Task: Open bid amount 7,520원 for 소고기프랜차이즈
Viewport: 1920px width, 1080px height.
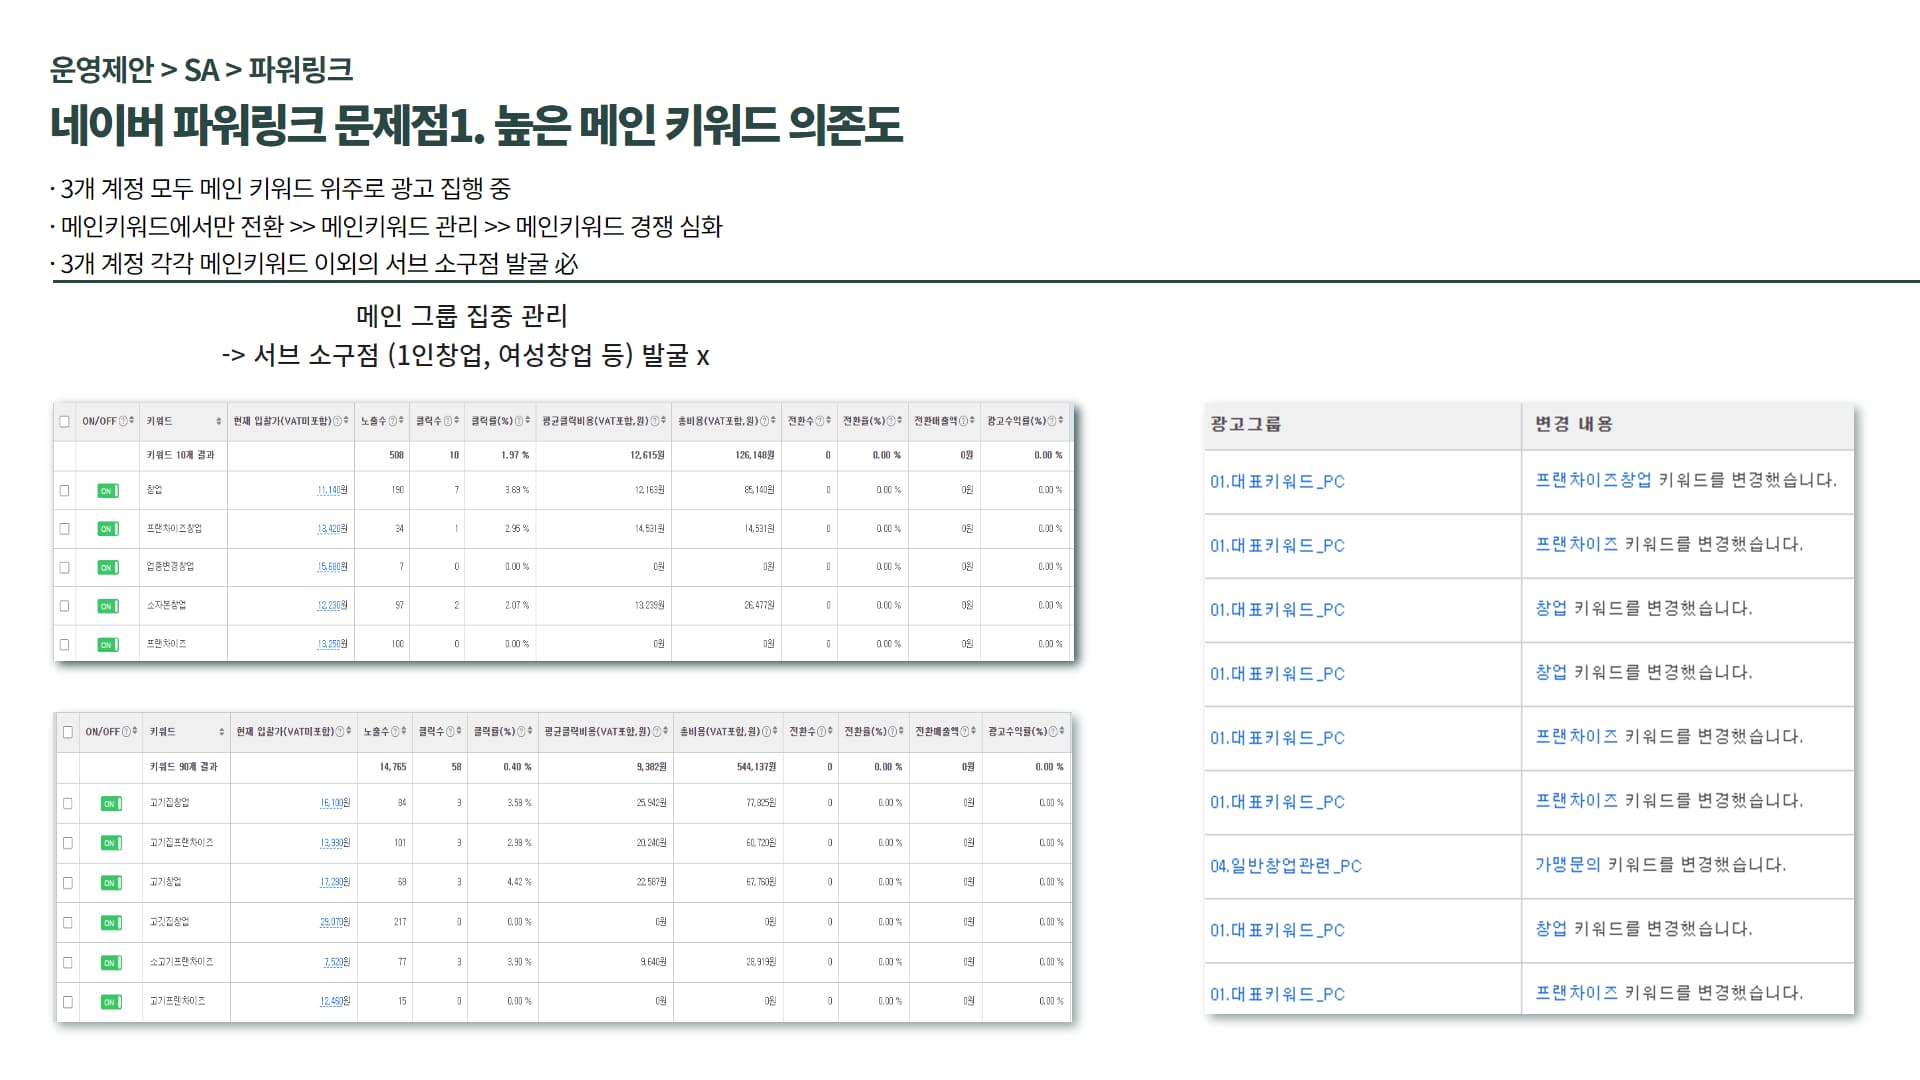Action: 337,962
